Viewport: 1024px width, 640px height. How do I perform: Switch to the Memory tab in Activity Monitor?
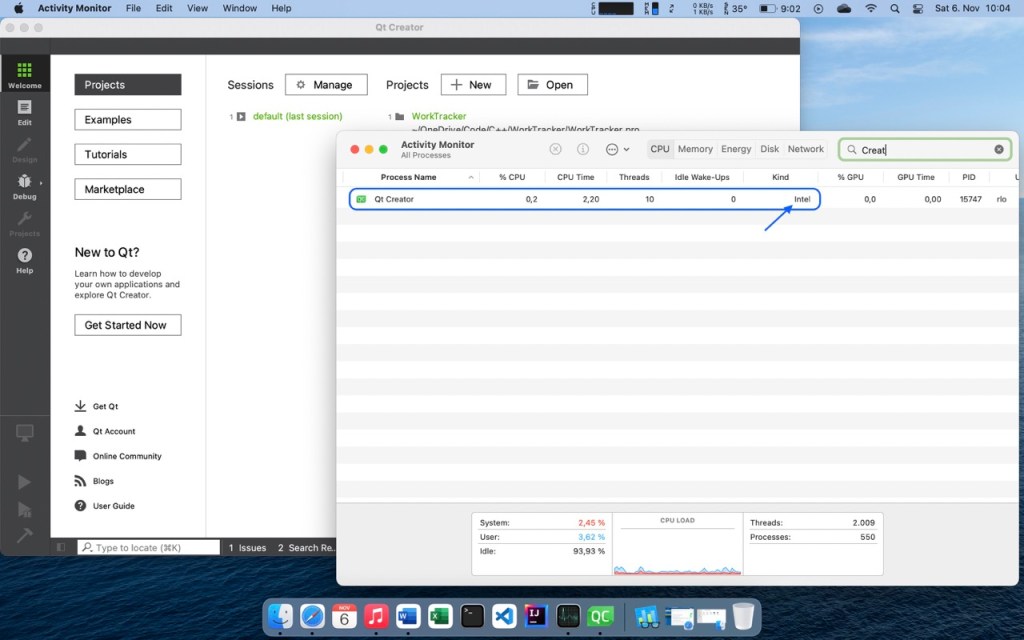695,148
